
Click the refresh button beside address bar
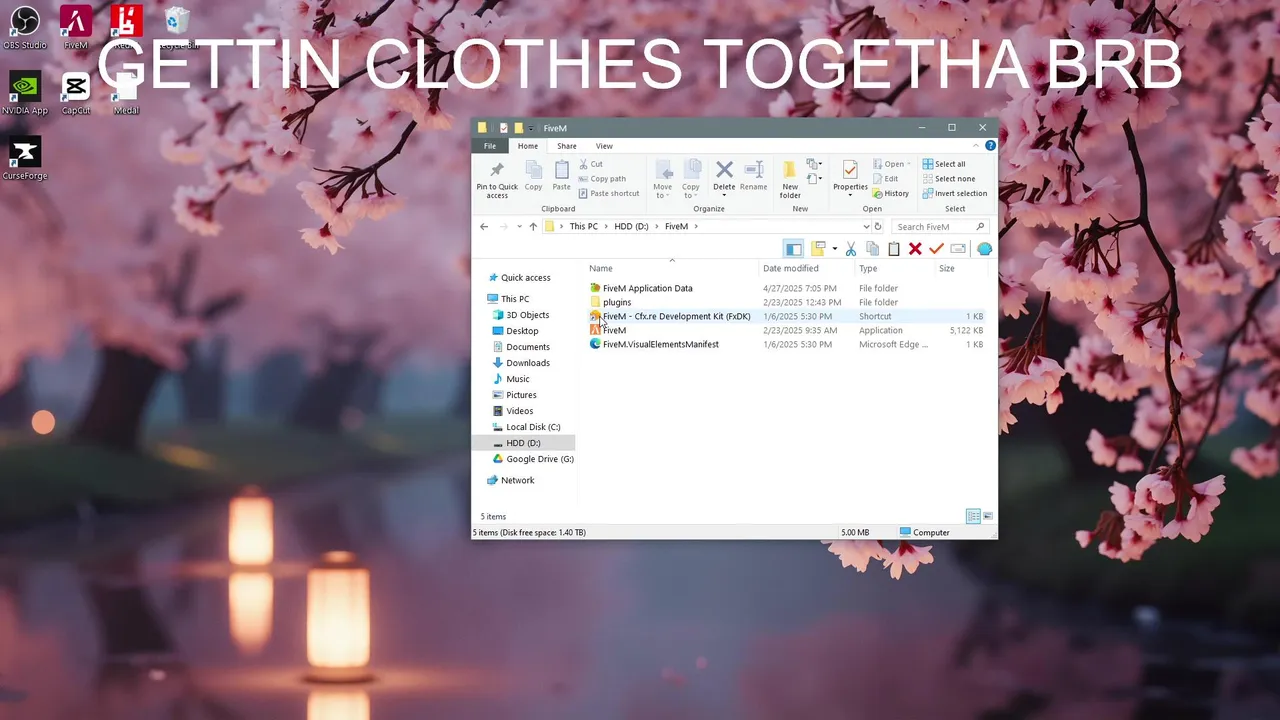coord(878,227)
